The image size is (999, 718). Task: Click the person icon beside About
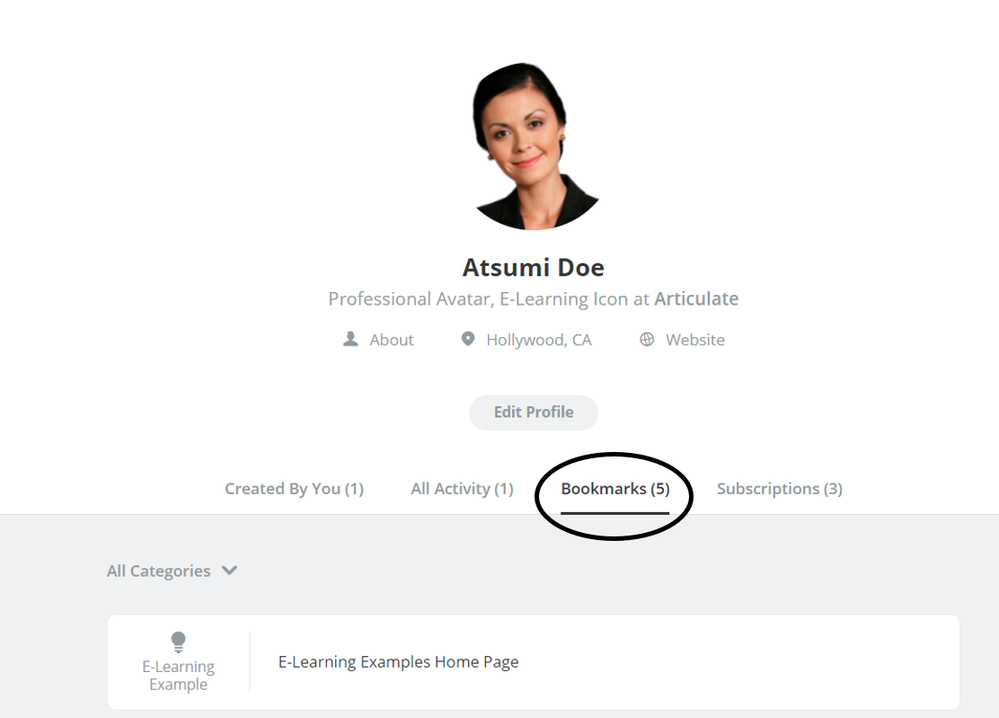[350, 340]
